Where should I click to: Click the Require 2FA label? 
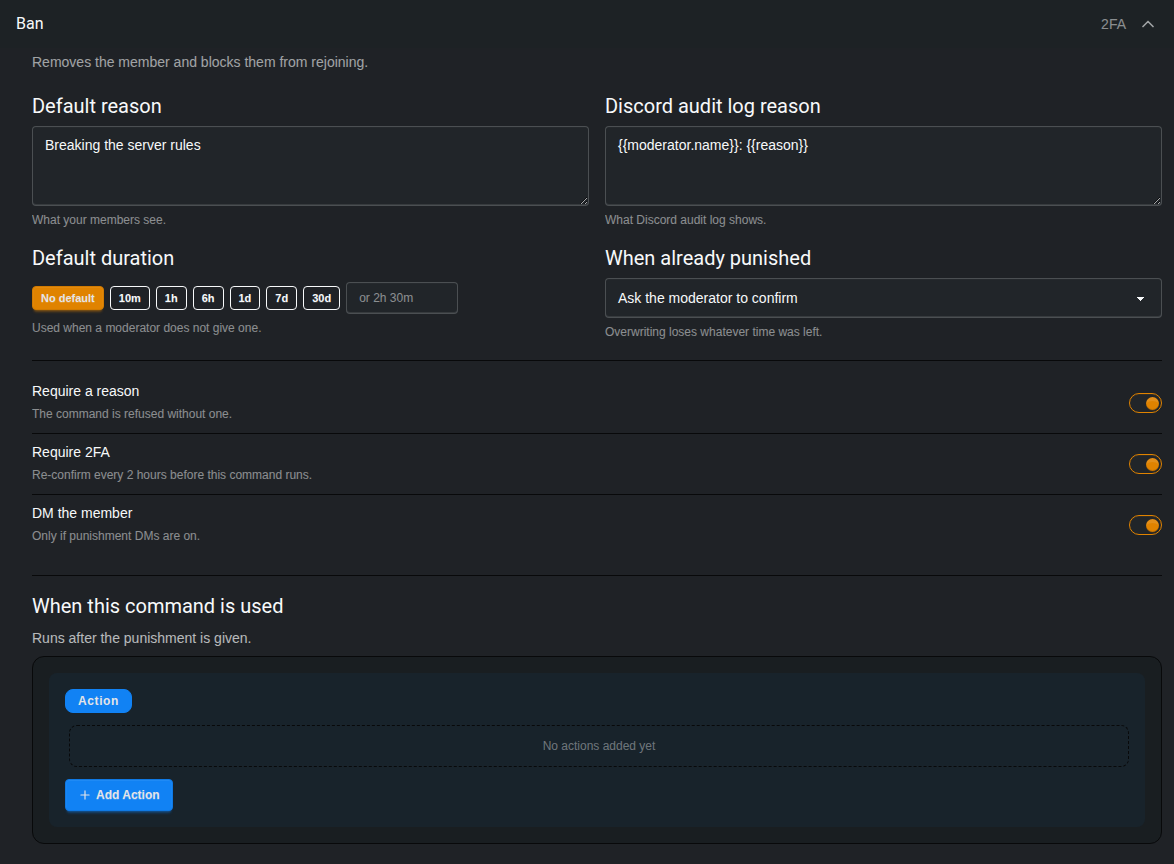tap(71, 452)
